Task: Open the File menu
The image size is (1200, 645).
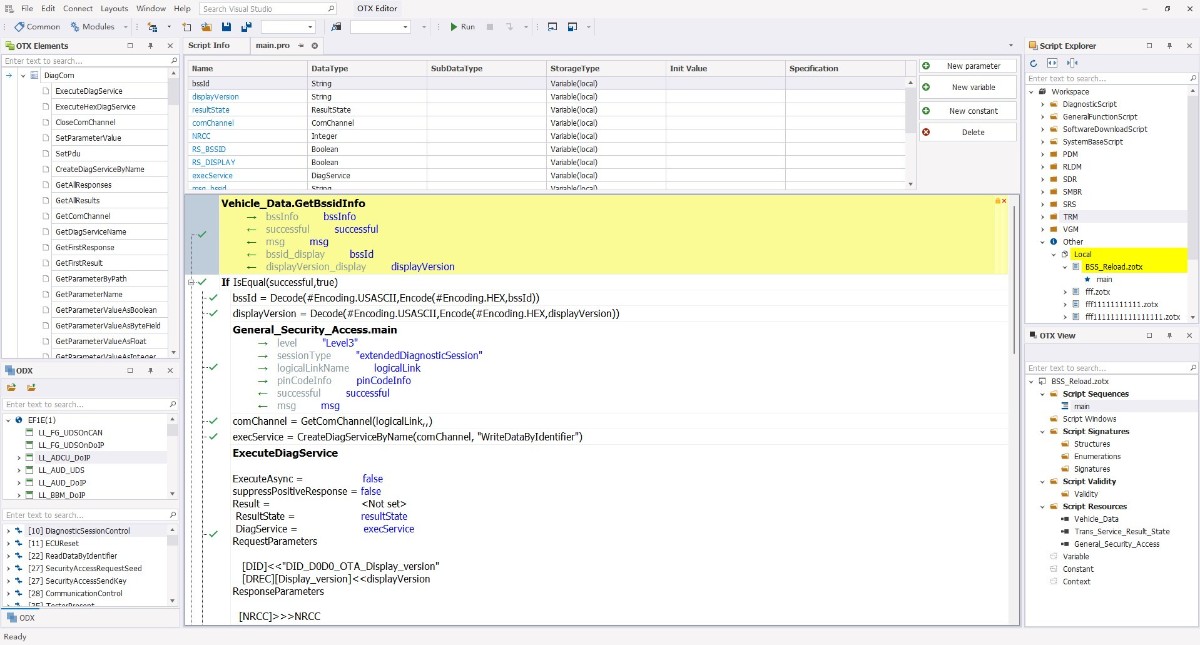Action: [27, 8]
